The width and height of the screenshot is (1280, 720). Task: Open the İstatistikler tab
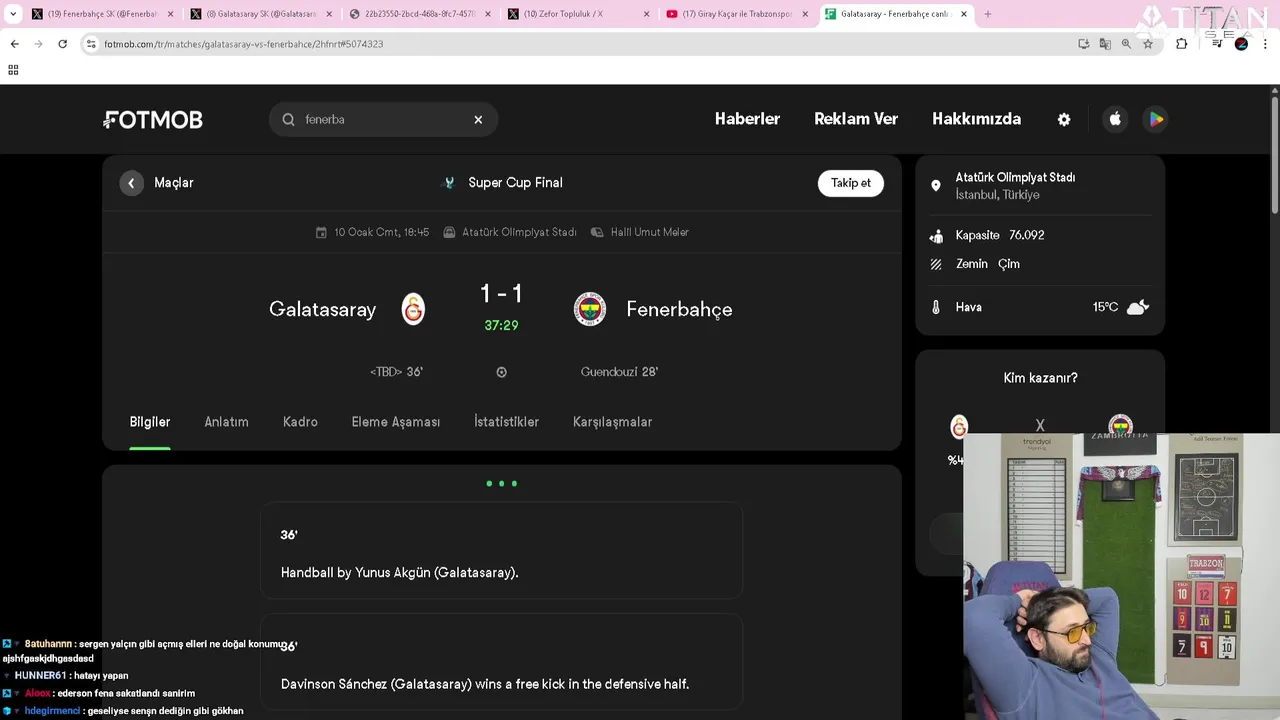(x=506, y=422)
